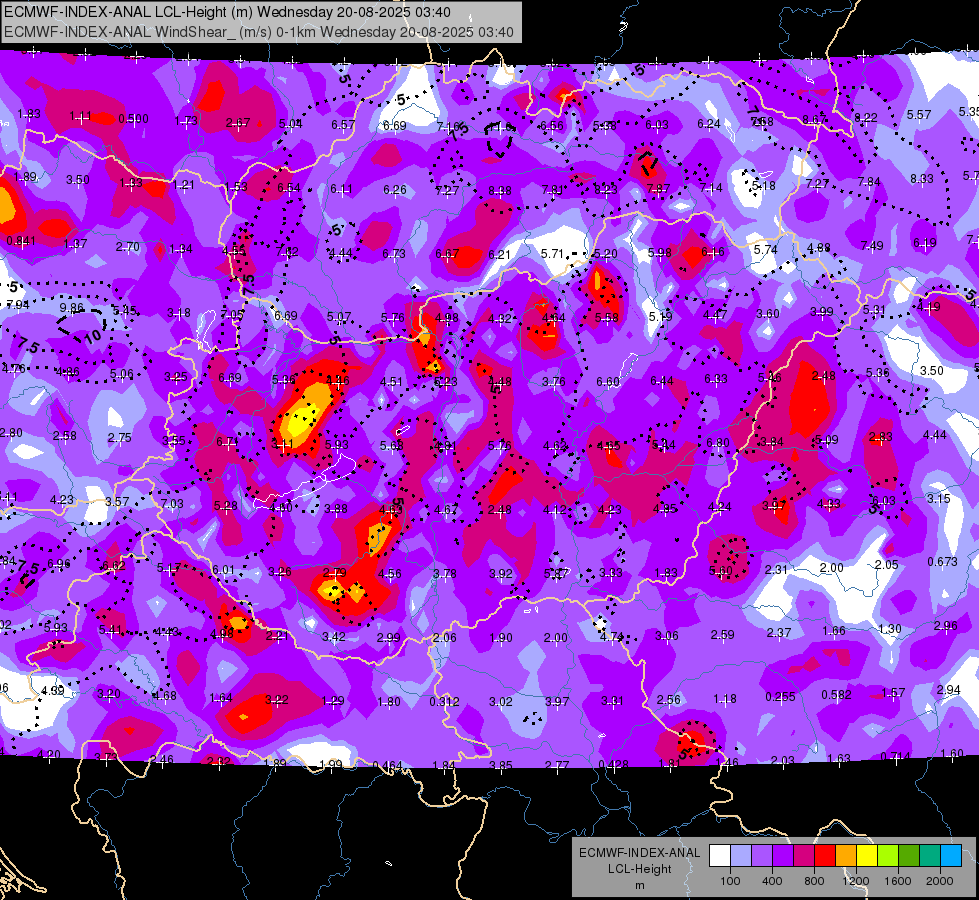The image size is (979, 900).
Task: Click the wind shear value '0.500'
Action: (x=134, y=119)
